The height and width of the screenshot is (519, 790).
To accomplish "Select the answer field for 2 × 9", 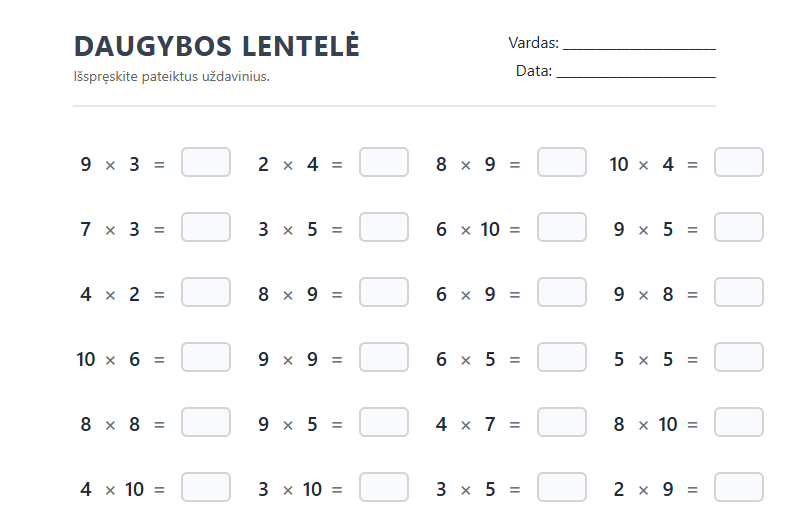I will [739, 488].
